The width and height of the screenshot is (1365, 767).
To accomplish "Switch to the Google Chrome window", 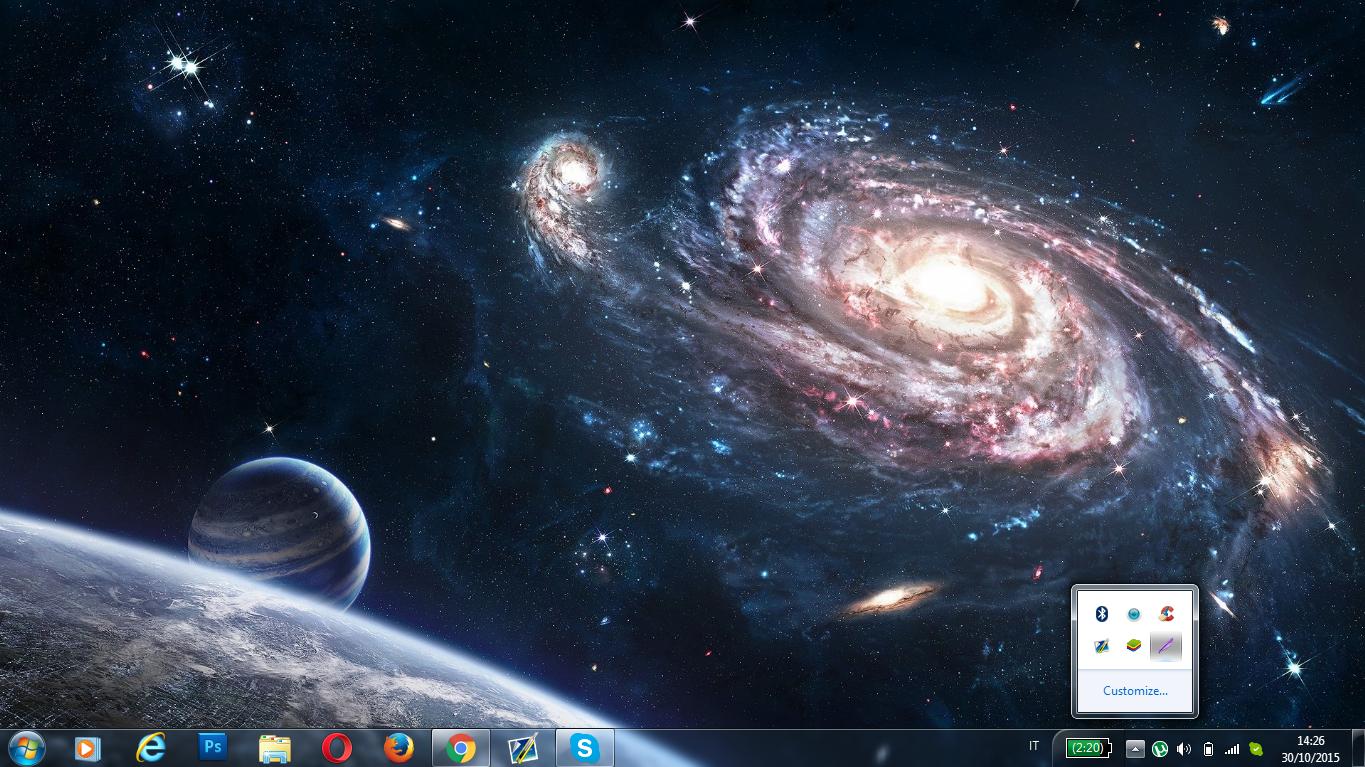I will click(461, 748).
